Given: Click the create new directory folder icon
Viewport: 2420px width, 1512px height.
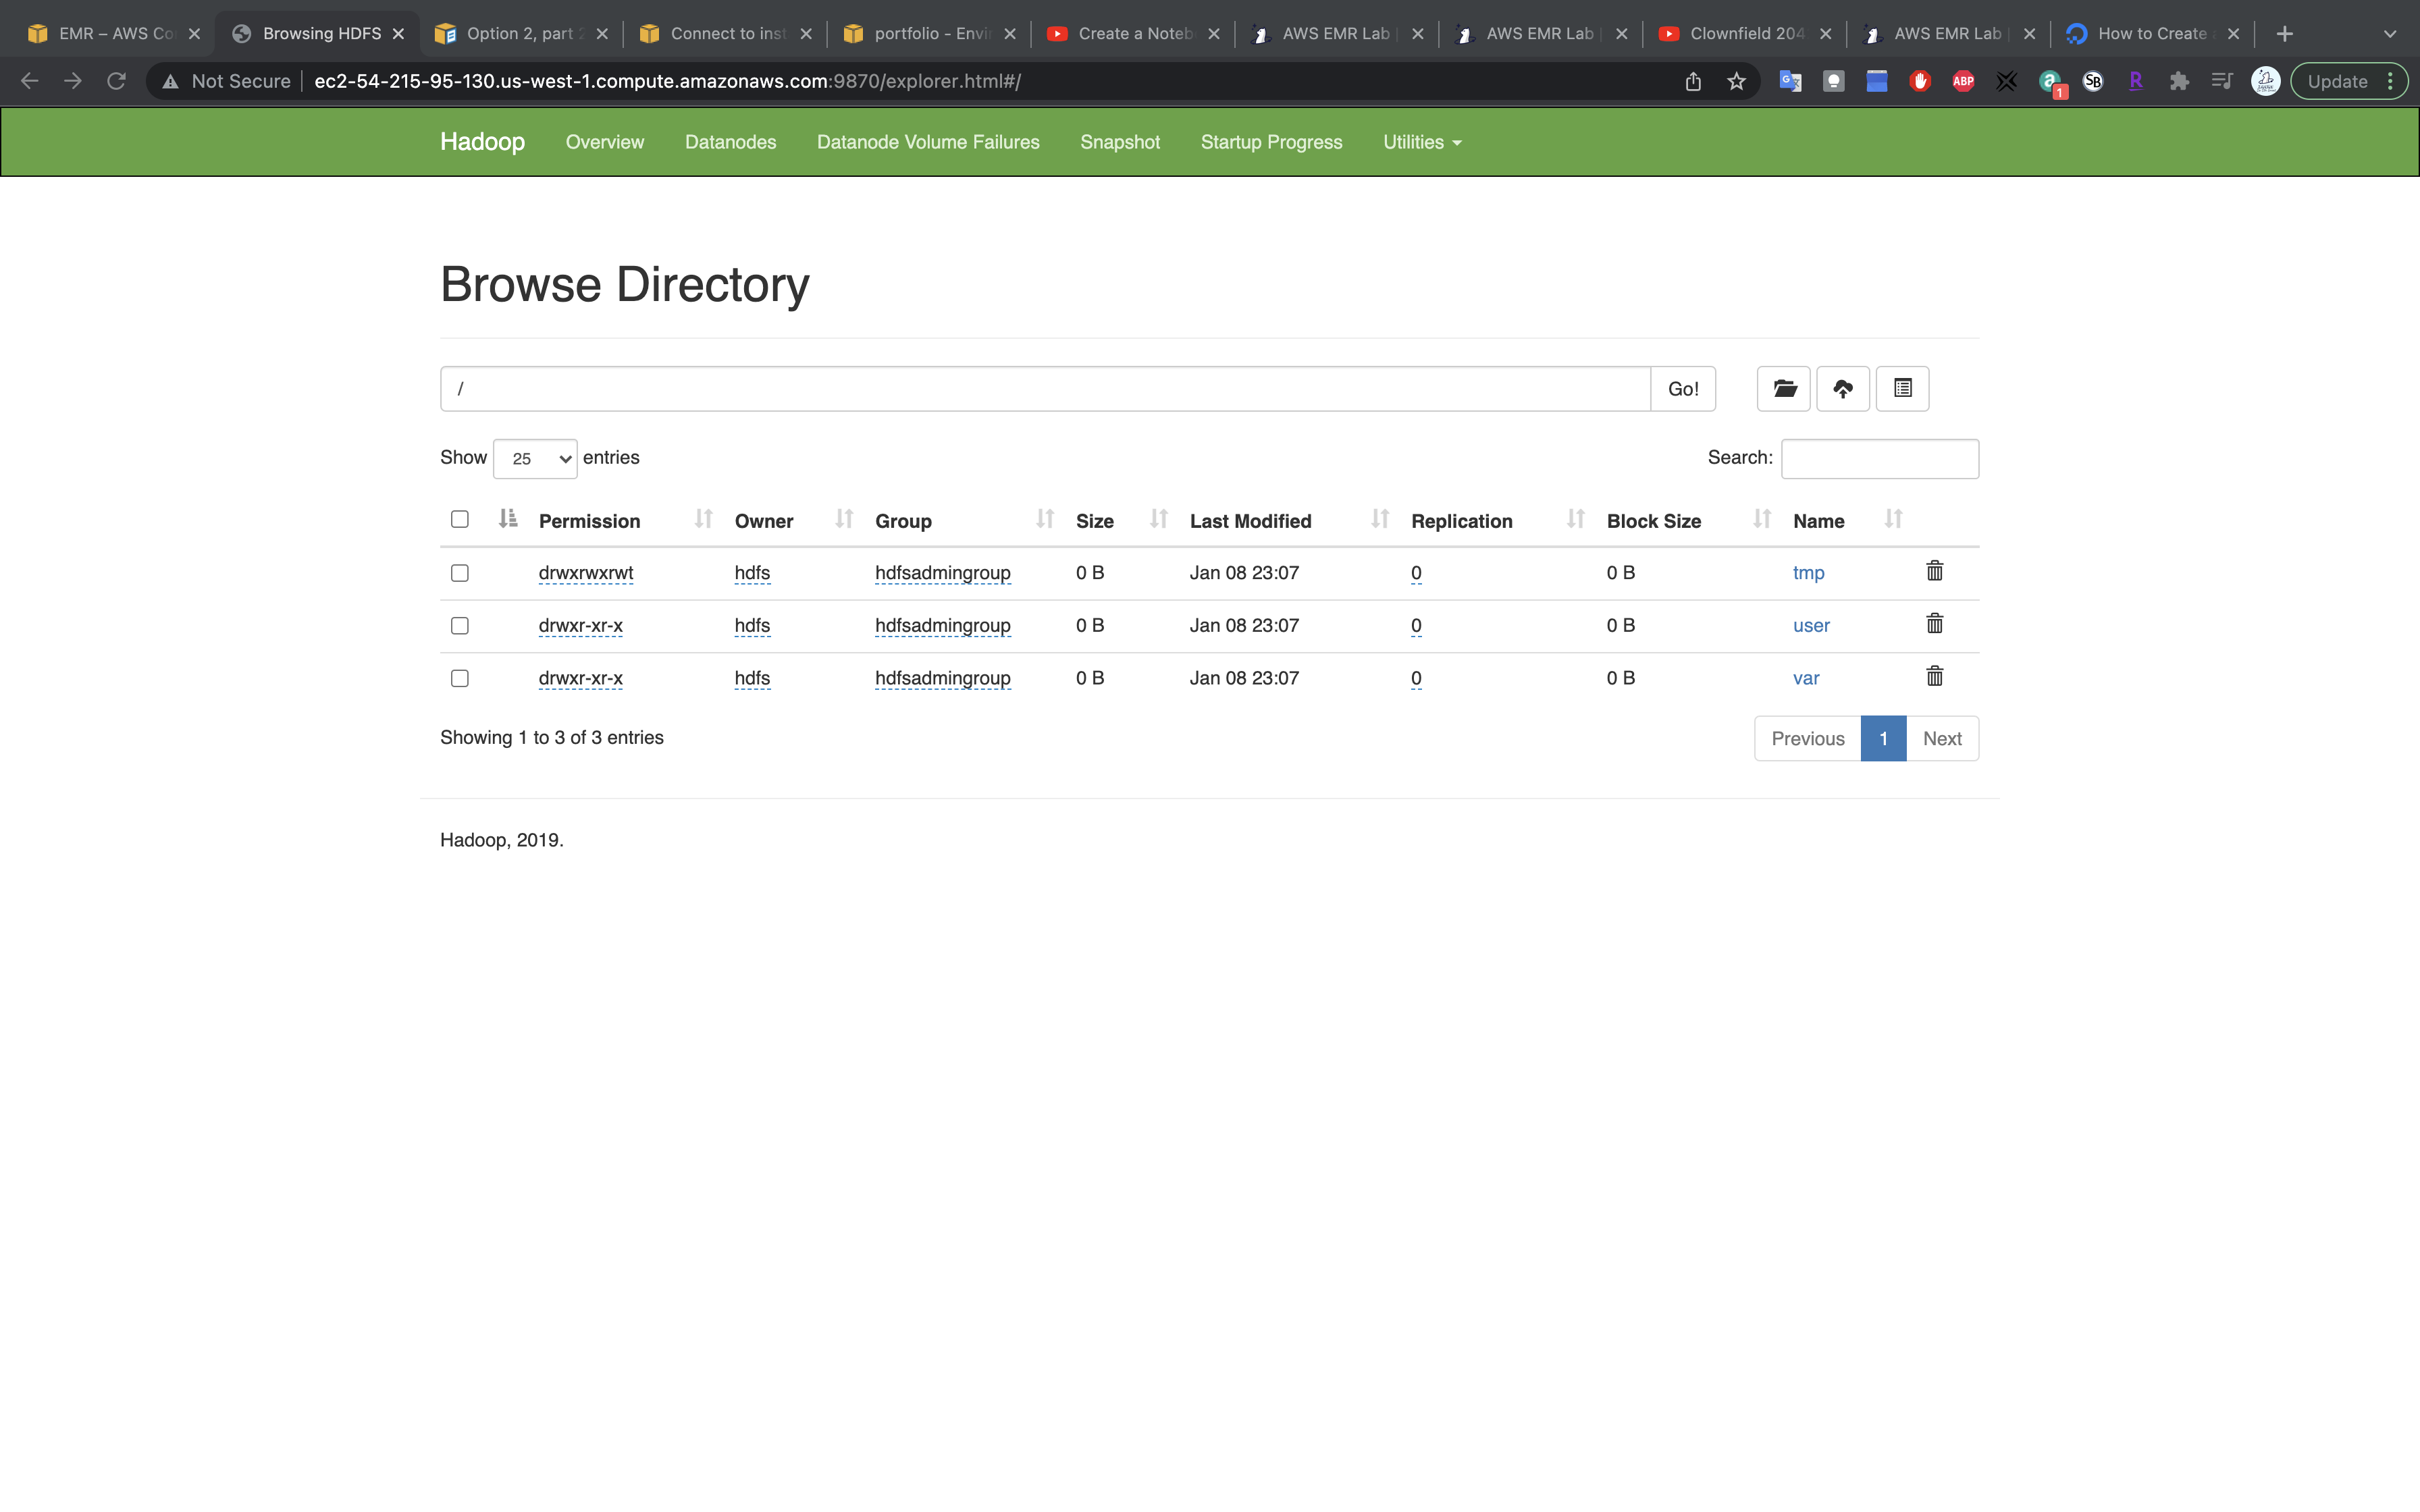Looking at the screenshot, I should coord(1784,388).
